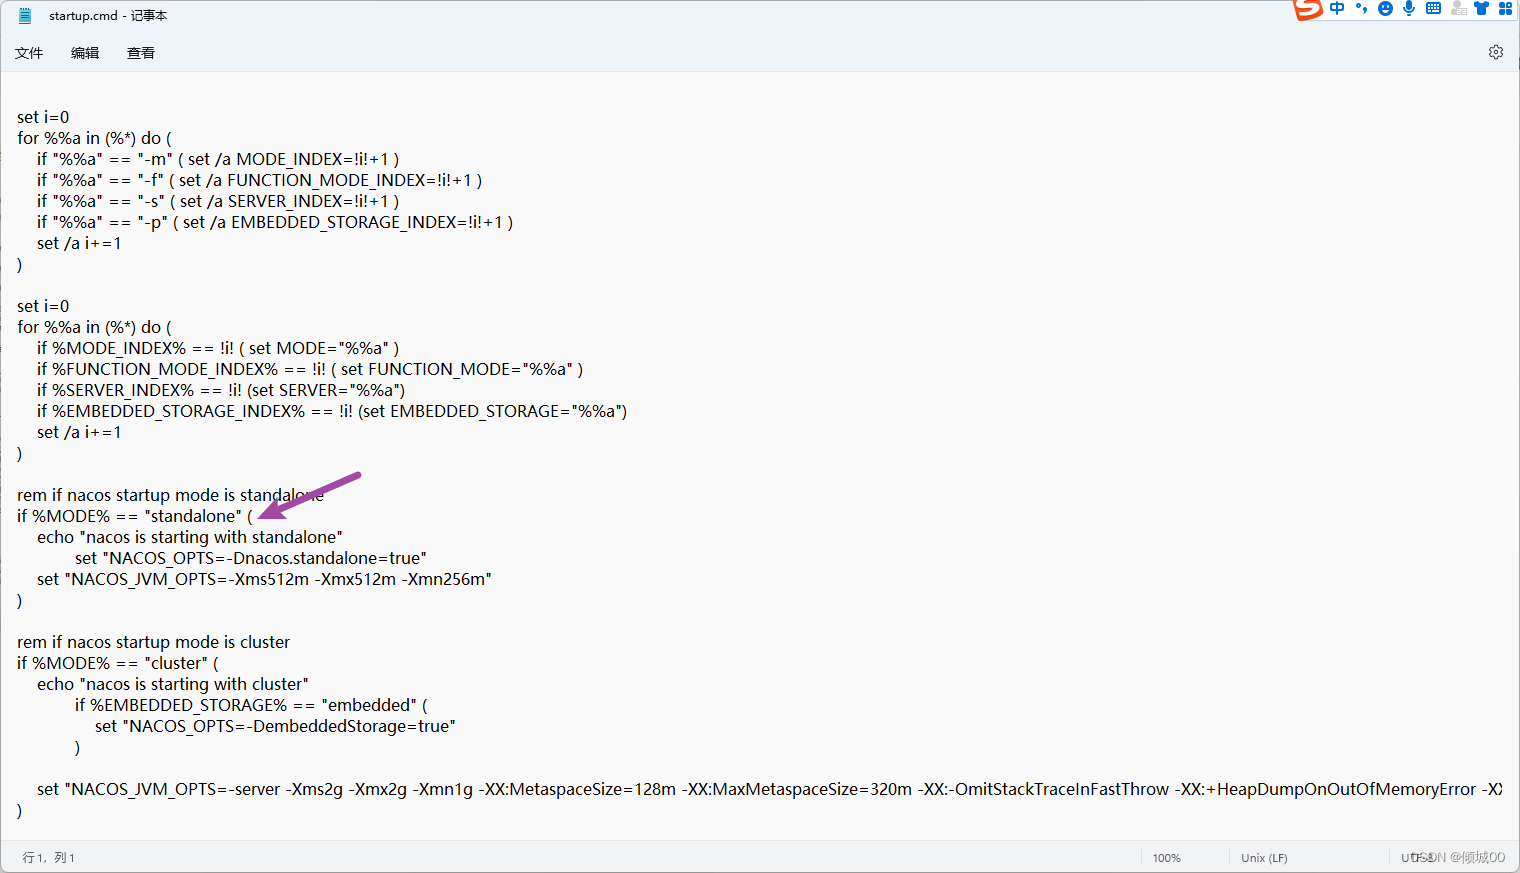Open Sogou skin shirt icon
This screenshot has width=1520, height=873.
tap(1481, 8)
